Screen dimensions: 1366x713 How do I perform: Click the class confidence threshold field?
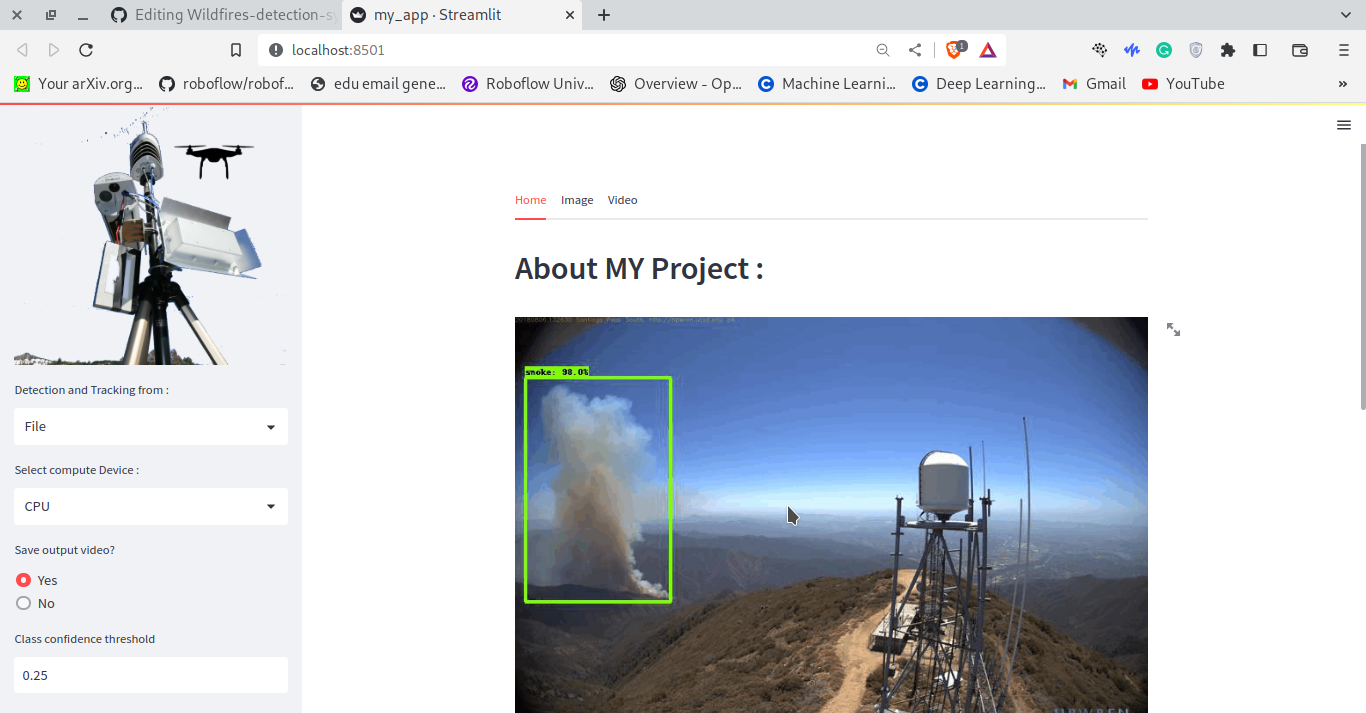point(150,675)
